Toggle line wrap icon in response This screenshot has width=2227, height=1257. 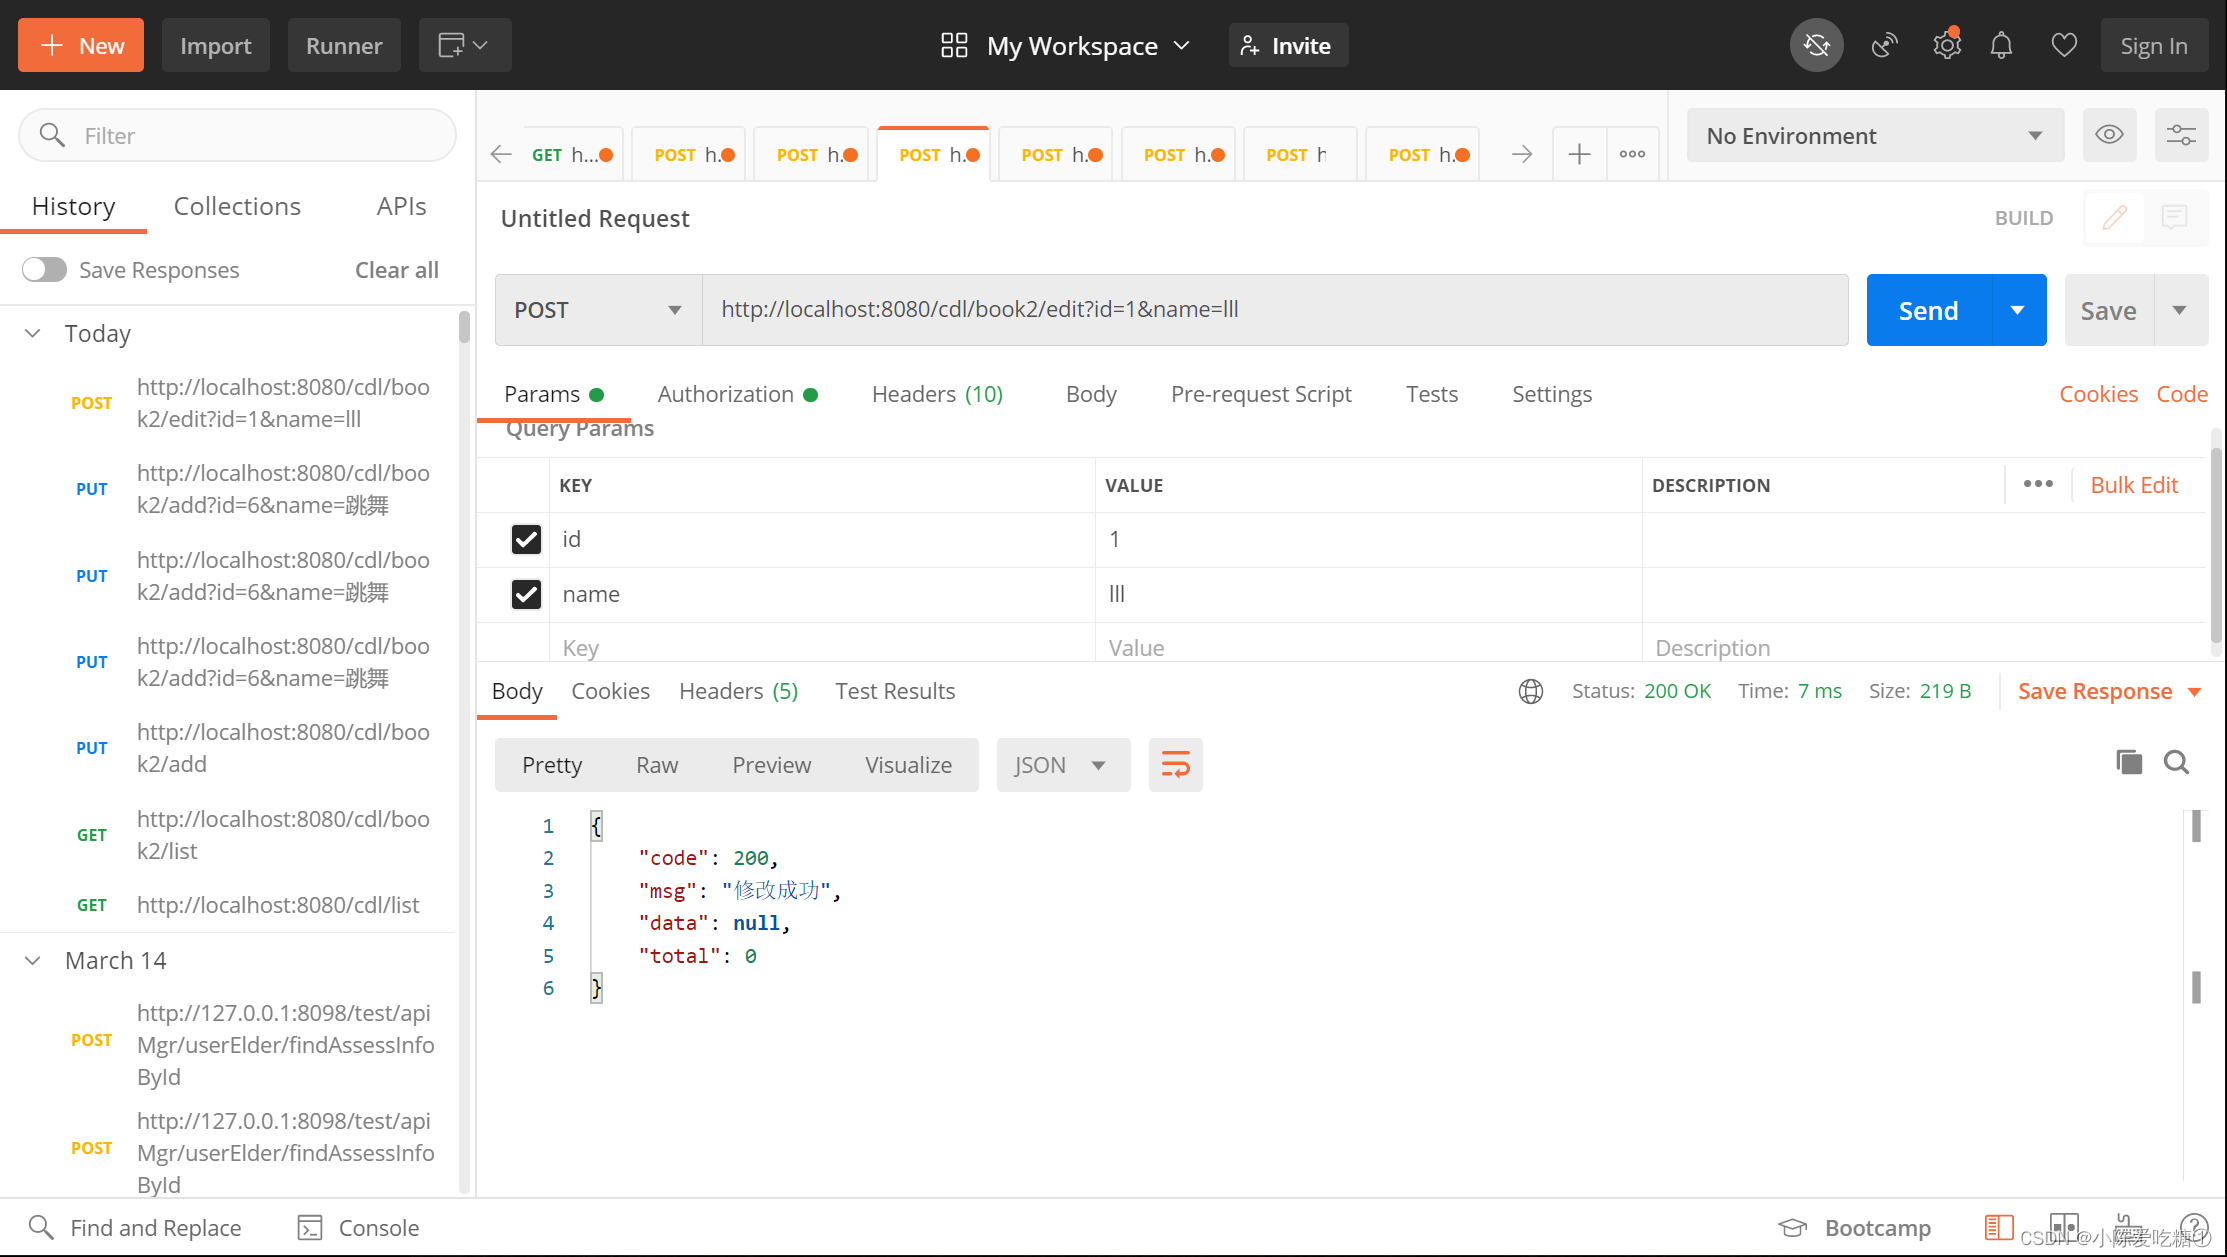pyautogui.click(x=1175, y=766)
